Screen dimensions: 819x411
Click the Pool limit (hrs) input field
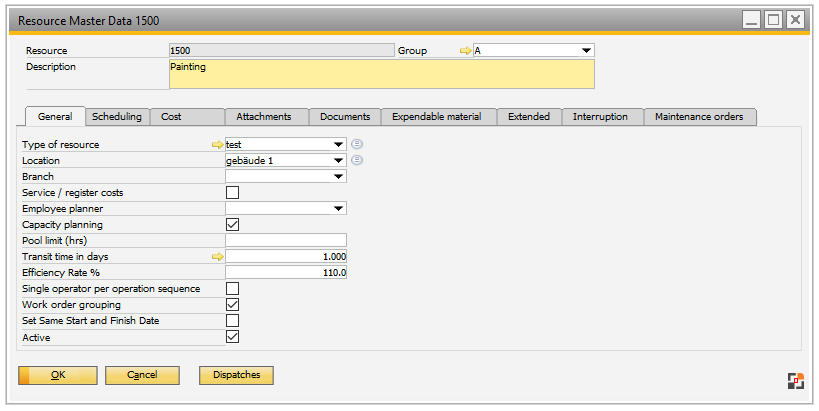286,240
